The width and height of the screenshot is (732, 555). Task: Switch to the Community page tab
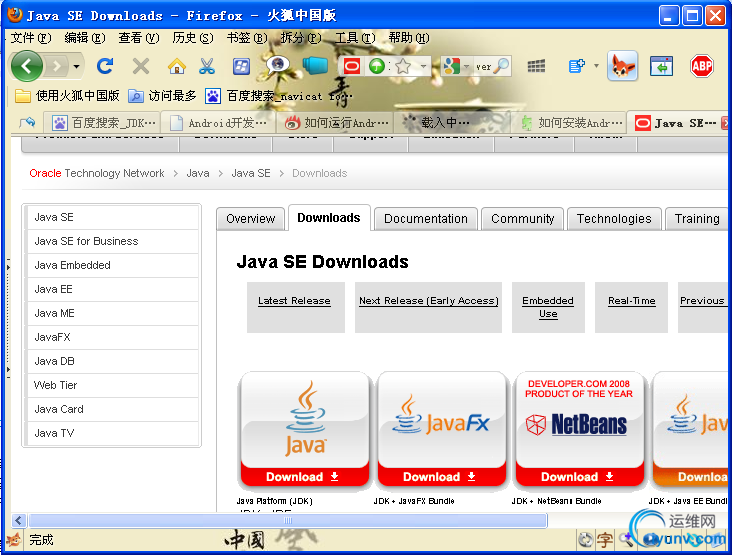click(x=522, y=219)
